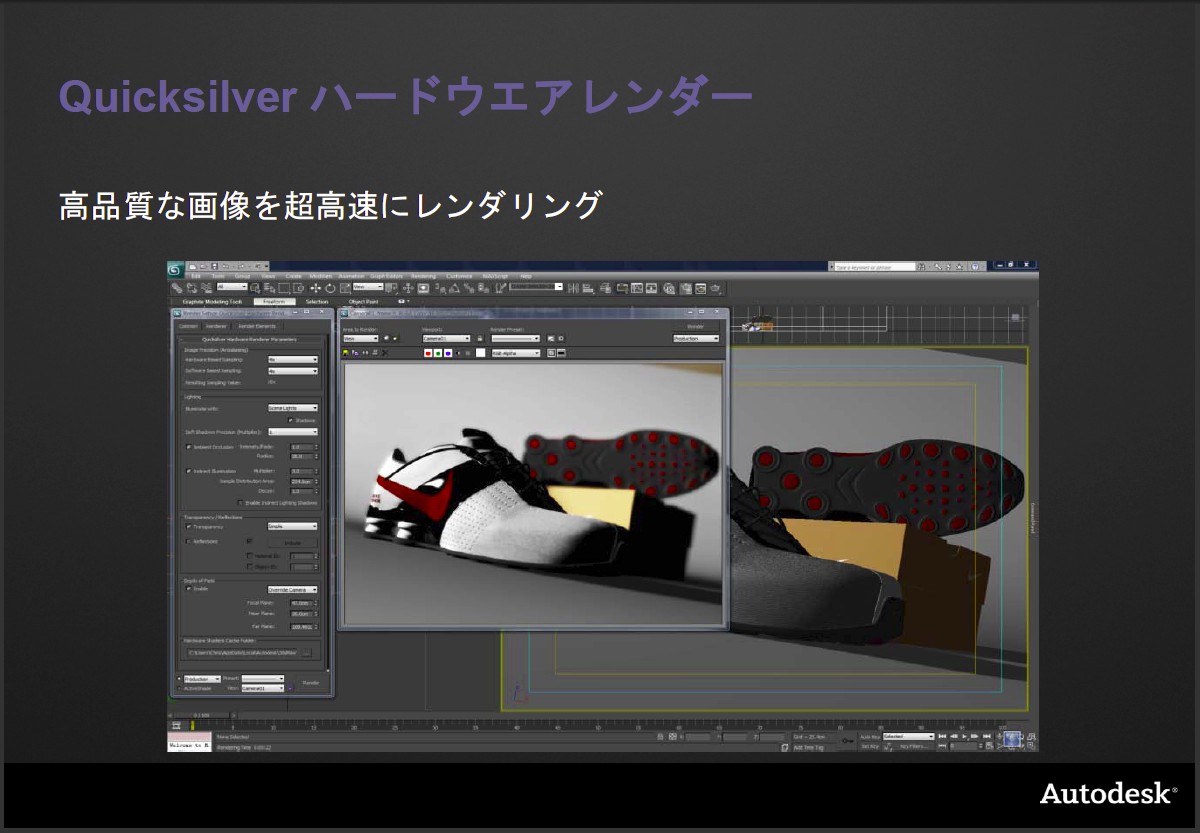Screen dimensions: 1200x833
Task: Switch to the Render Elements tab
Action: click(258, 326)
